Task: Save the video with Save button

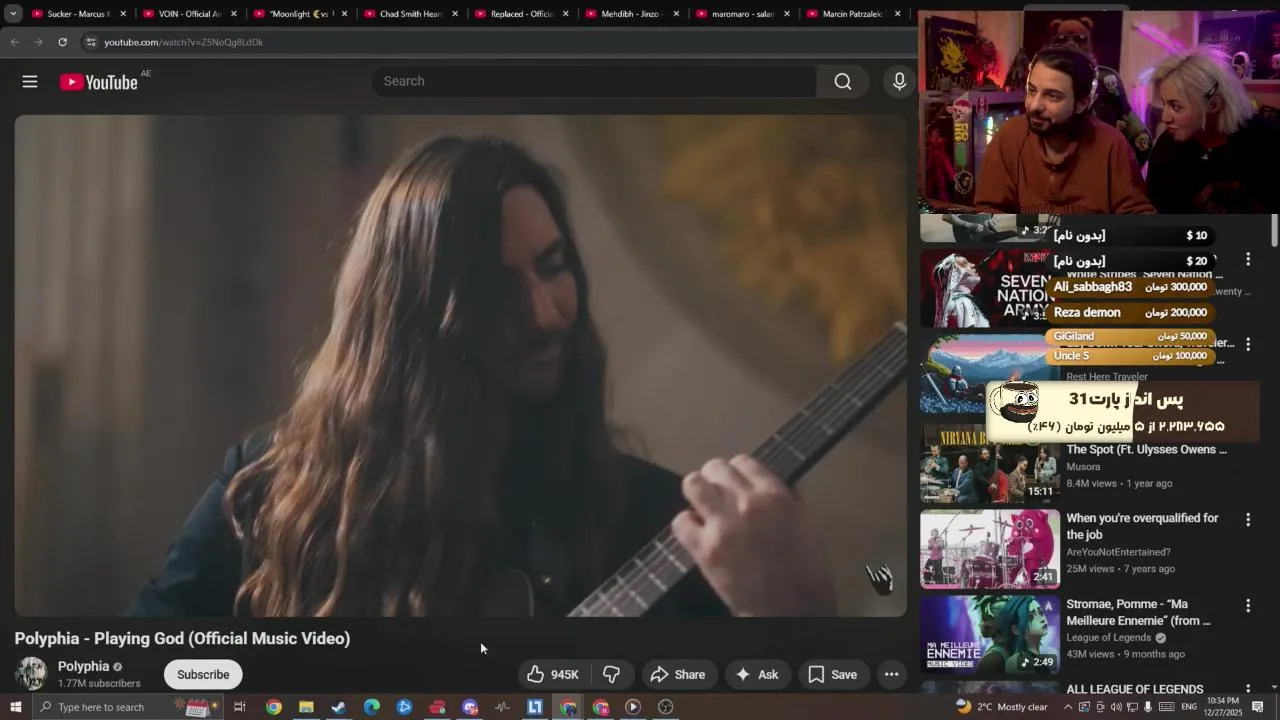Action: point(832,675)
